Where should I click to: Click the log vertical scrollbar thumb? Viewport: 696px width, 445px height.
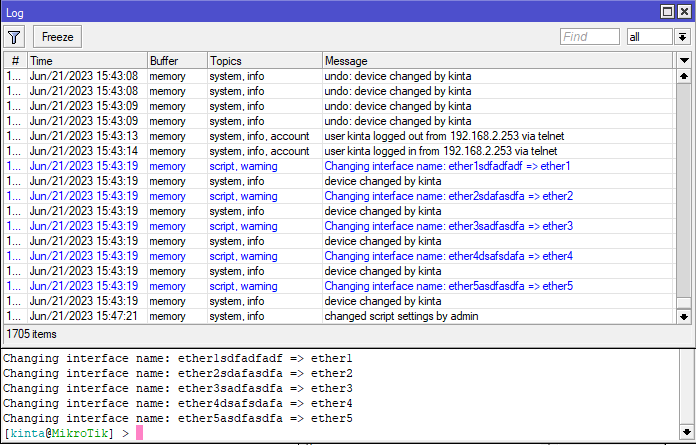point(684,303)
